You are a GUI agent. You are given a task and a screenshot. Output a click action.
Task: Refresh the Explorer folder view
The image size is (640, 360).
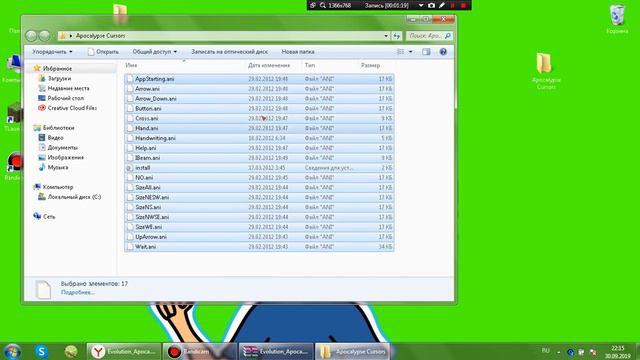coord(397,36)
